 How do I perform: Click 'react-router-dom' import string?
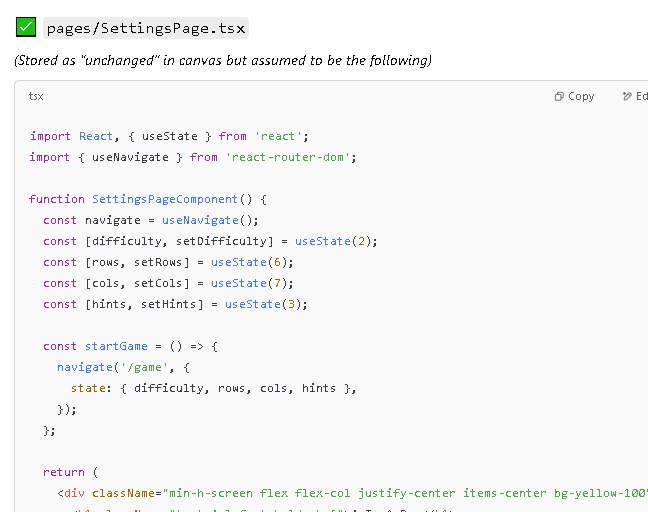click(288, 157)
